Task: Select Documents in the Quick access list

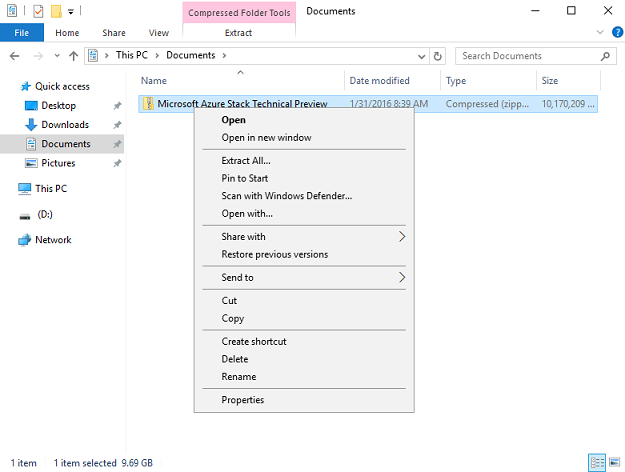Action: [x=62, y=144]
